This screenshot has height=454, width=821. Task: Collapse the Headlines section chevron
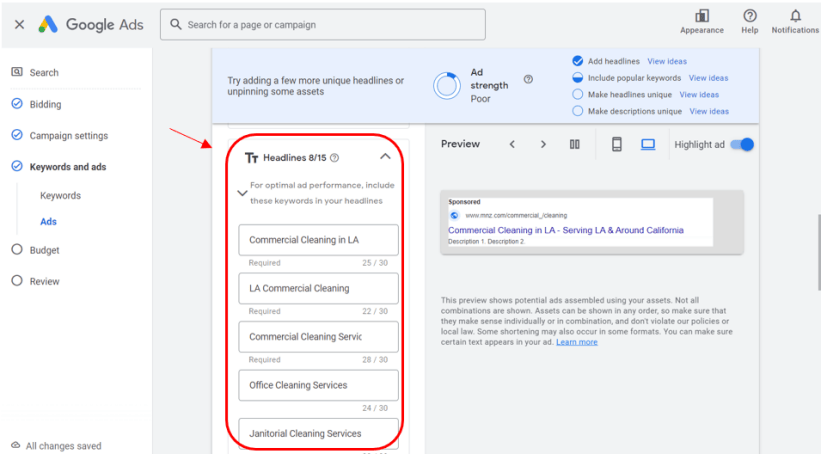coord(385,157)
